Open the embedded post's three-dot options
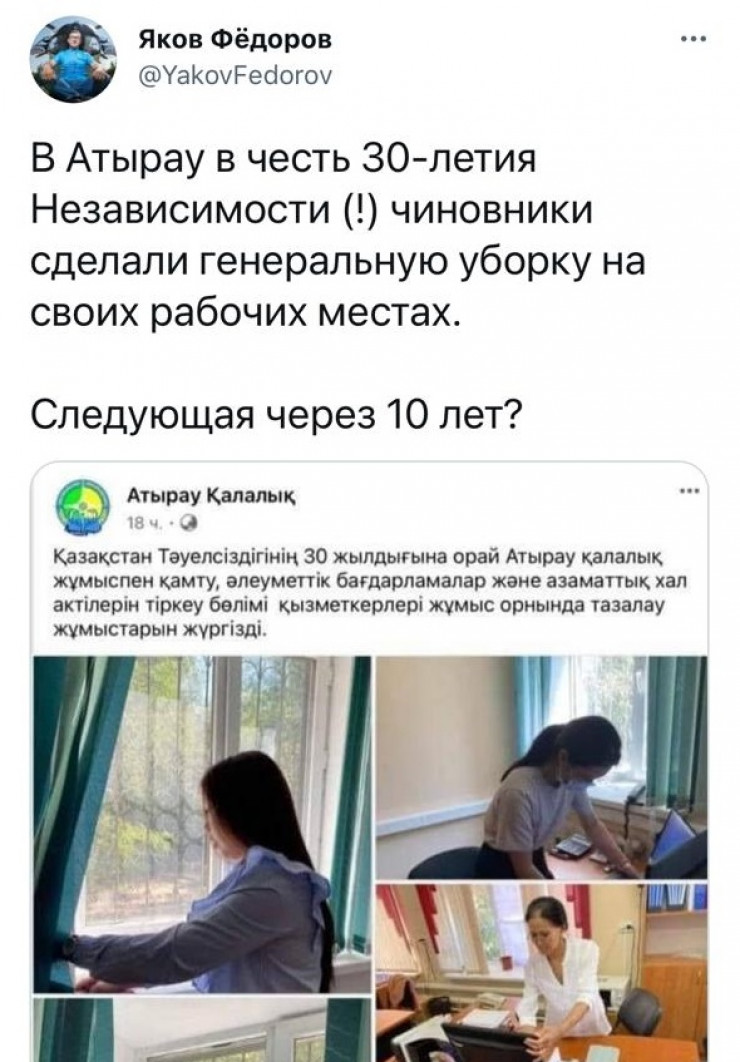 point(689,492)
